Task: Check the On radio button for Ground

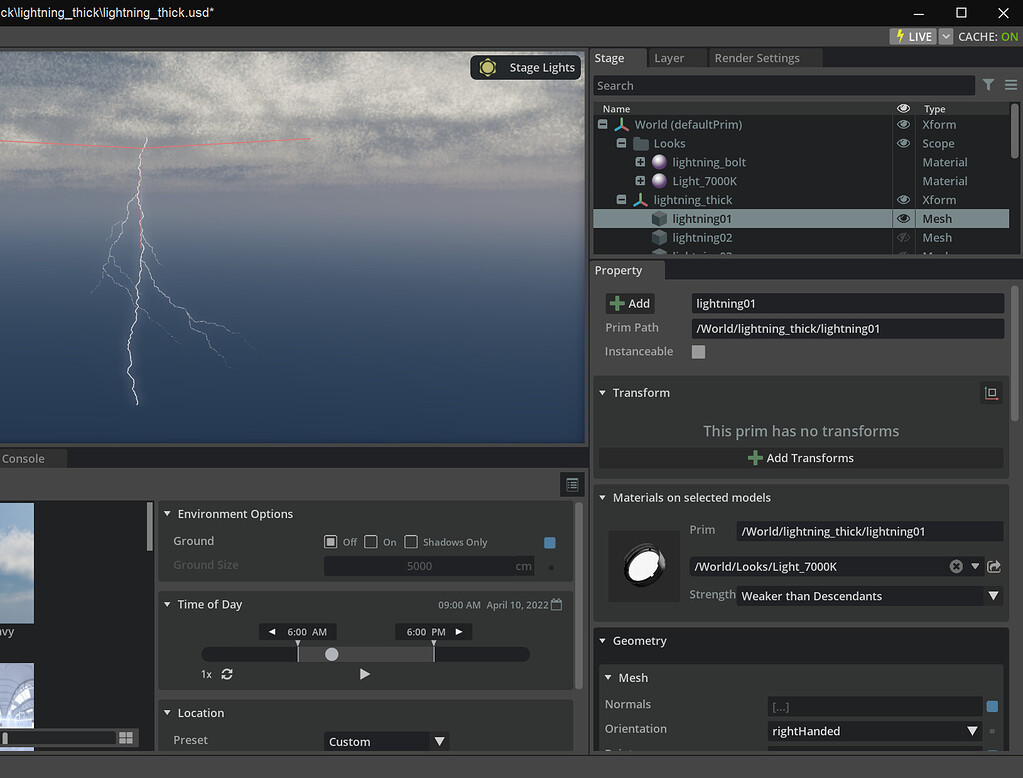Action: [371, 541]
